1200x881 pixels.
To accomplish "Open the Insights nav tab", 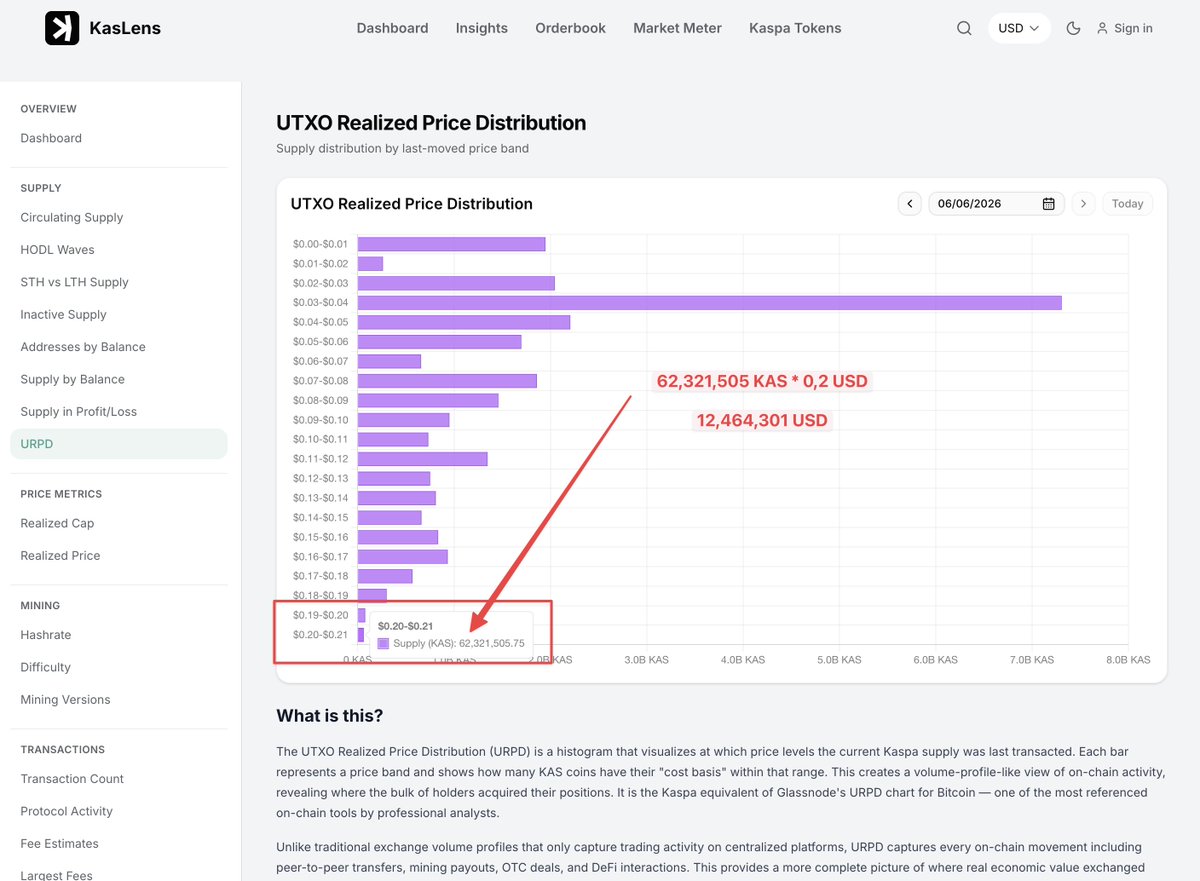I will [482, 28].
